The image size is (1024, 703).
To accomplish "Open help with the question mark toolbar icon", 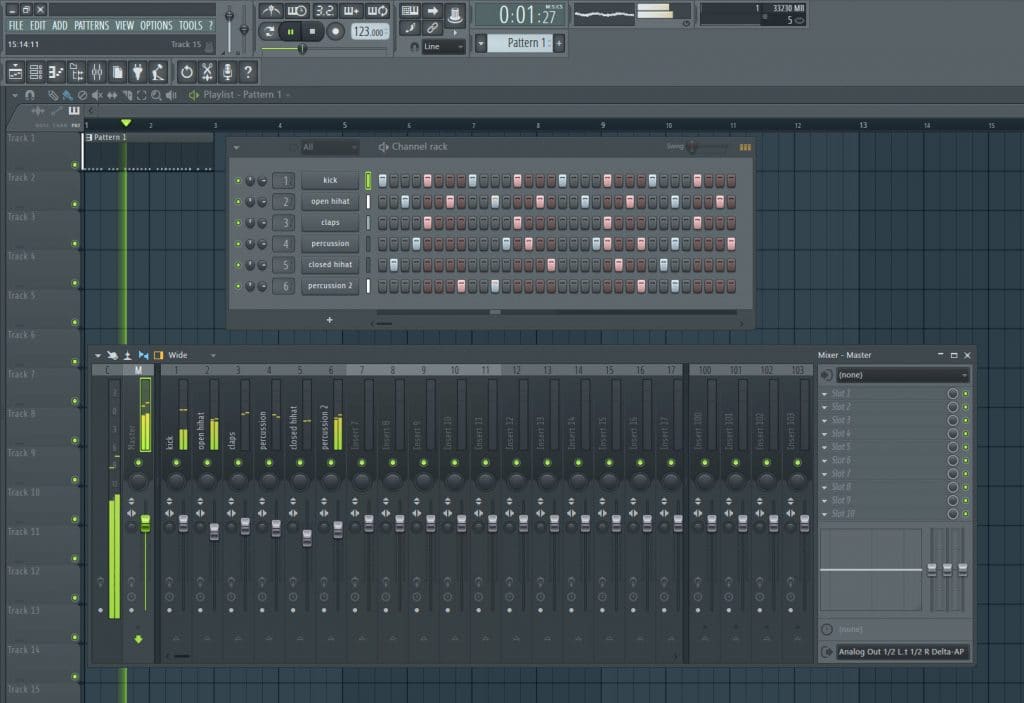I will (x=248, y=72).
